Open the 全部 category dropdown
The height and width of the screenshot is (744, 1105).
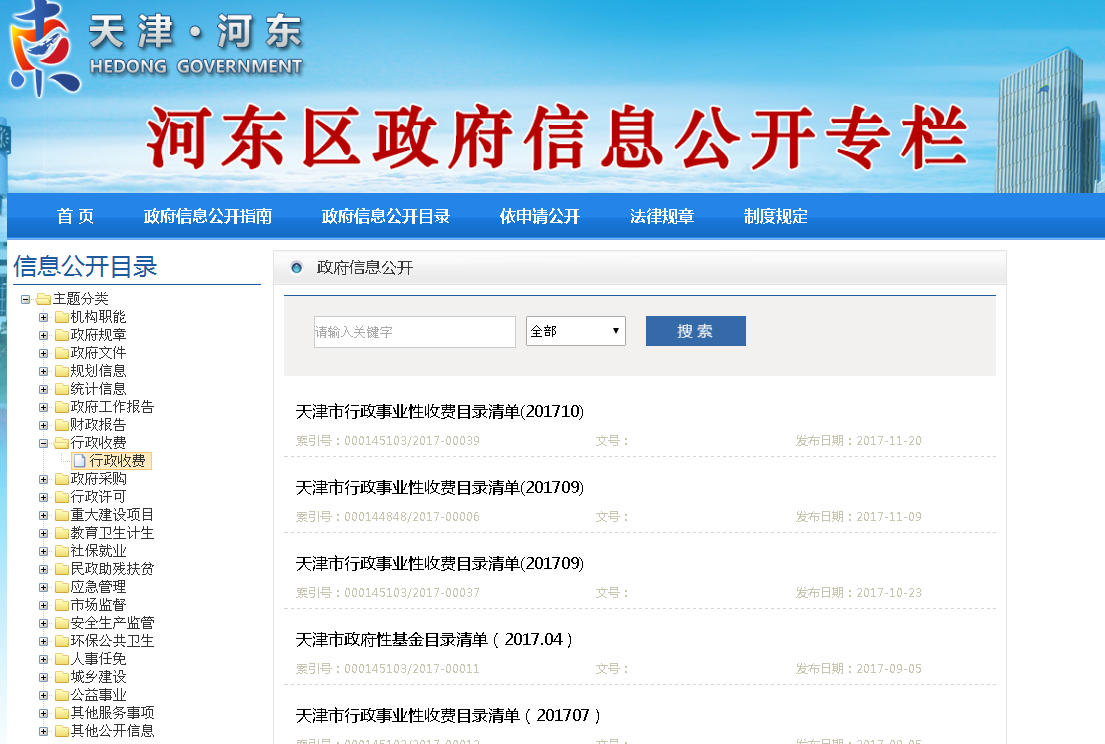pos(575,331)
